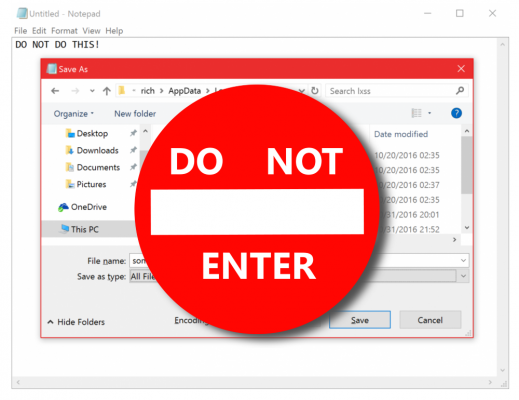This screenshot has width=519, height=400.
Task: Expand the File name dropdown arrow
Action: tap(463, 260)
